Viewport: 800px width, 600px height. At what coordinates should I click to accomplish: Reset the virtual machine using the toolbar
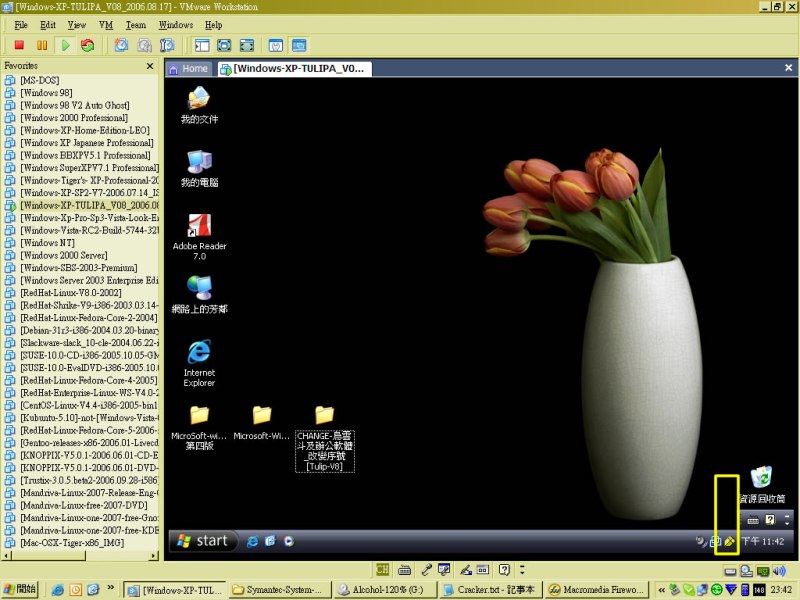(x=88, y=45)
